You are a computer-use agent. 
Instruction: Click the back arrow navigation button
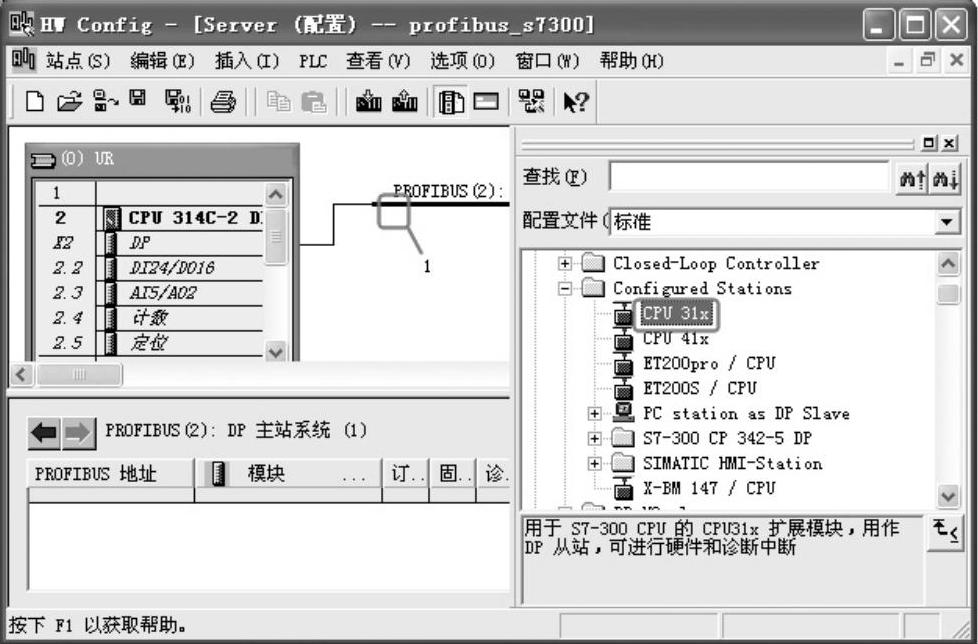[x=44, y=433]
